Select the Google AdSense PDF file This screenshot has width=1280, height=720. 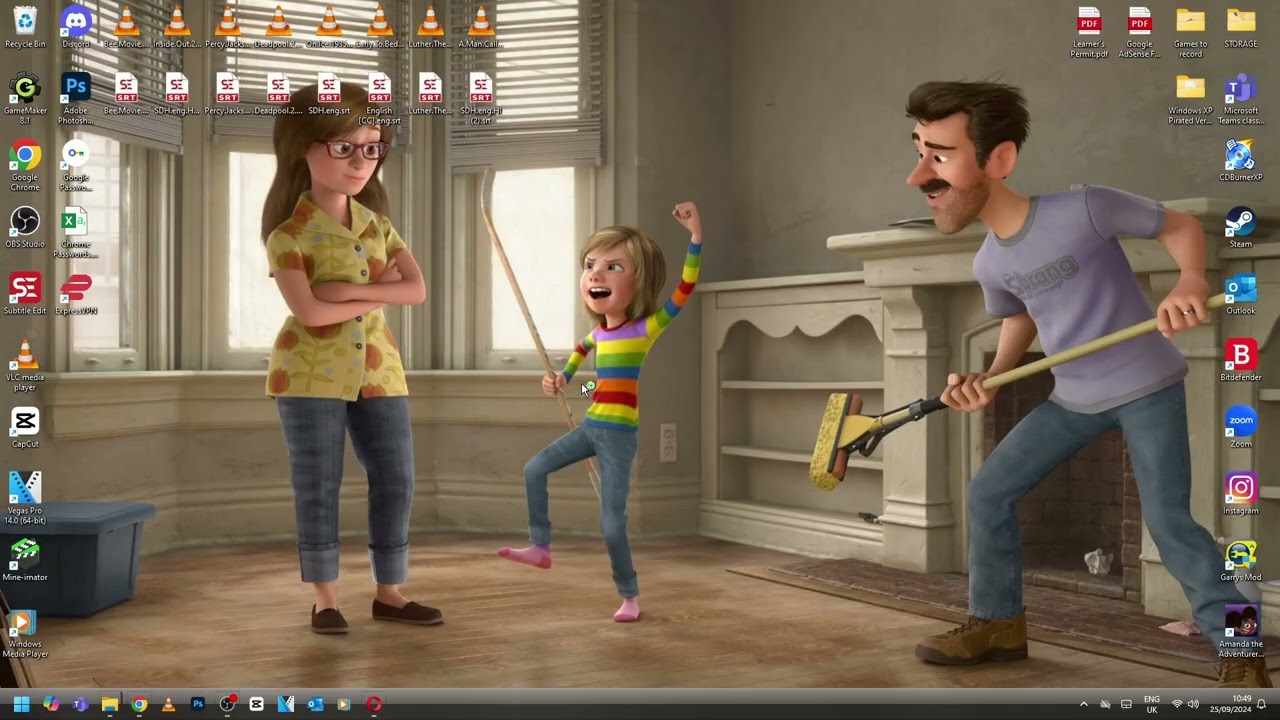(1140, 32)
